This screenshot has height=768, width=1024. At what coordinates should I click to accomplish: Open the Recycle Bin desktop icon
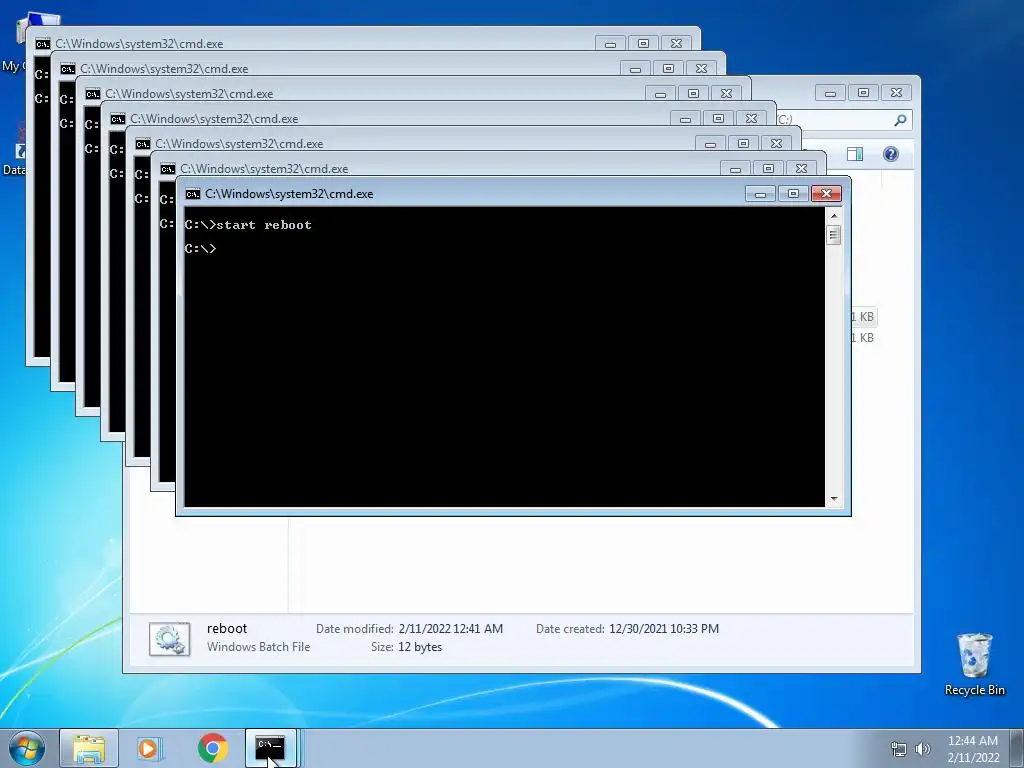[974, 664]
